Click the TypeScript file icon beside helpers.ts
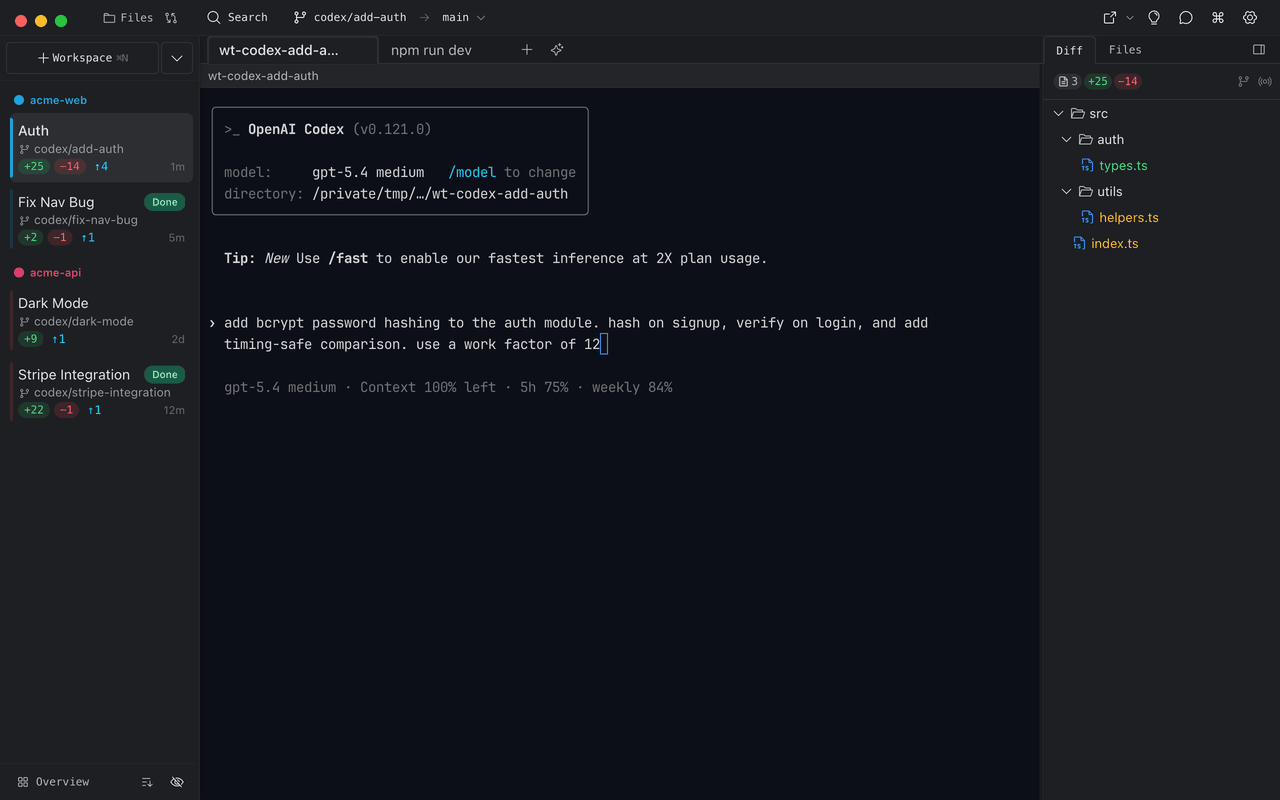This screenshot has height=800, width=1280. click(x=1087, y=218)
